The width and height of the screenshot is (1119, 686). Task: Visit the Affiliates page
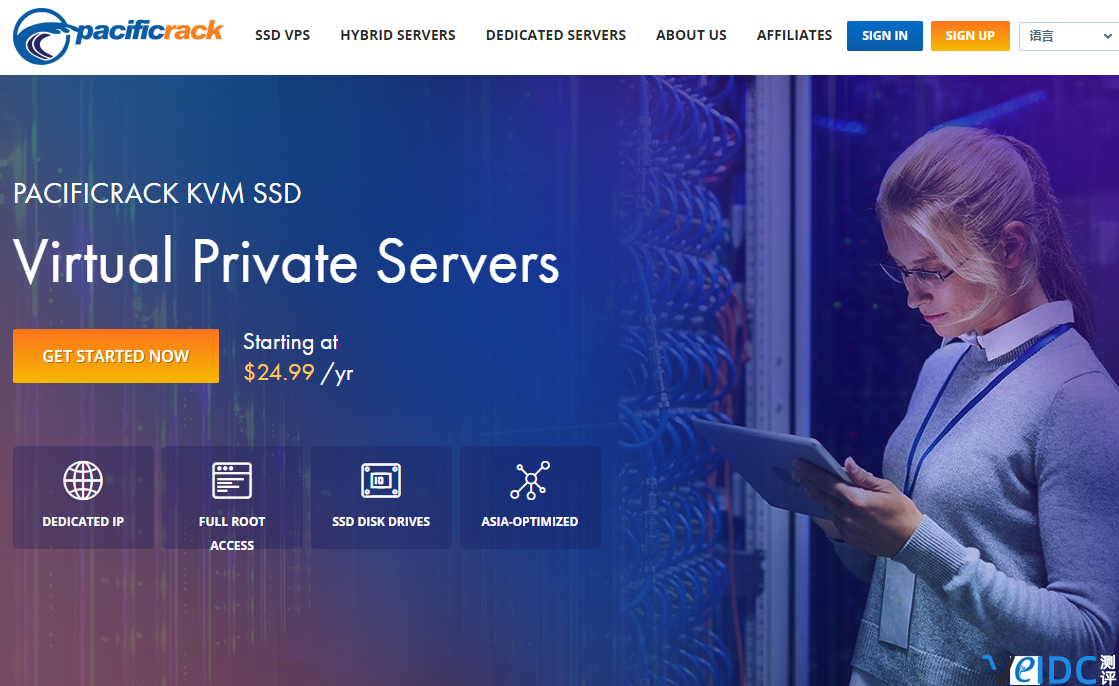pyautogui.click(x=794, y=35)
